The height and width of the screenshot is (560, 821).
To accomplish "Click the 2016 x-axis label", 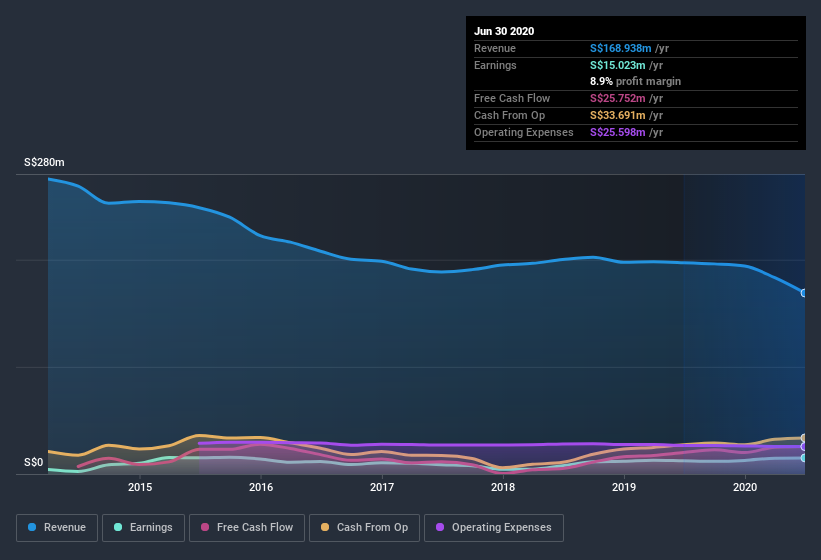I will pos(261,487).
